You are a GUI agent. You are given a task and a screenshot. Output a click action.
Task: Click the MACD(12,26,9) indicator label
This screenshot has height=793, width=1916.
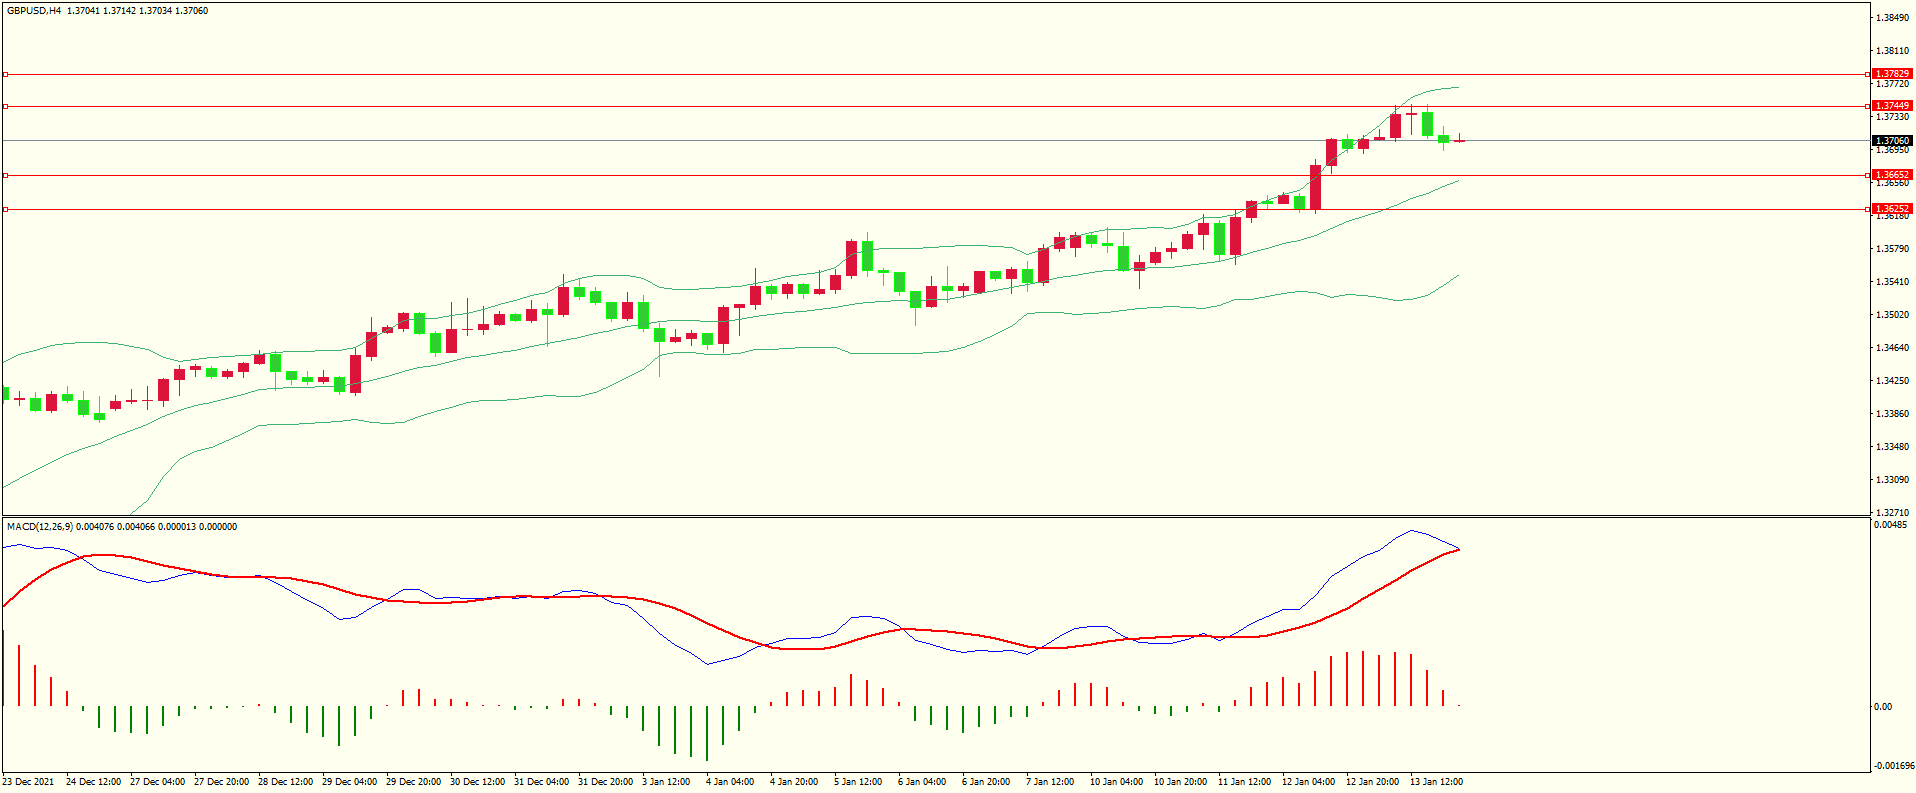coord(39,526)
